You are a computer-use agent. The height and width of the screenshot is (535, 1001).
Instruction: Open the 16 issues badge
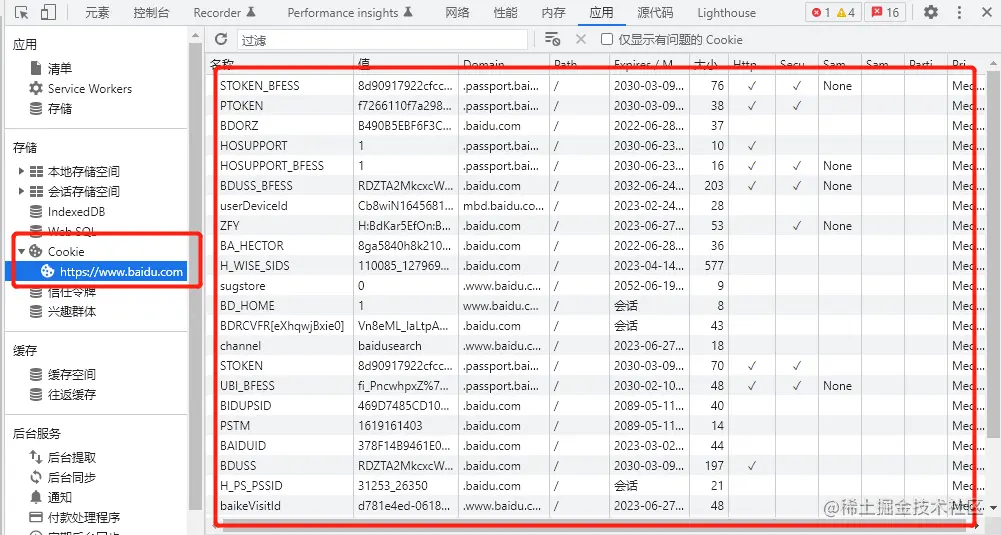(x=885, y=12)
